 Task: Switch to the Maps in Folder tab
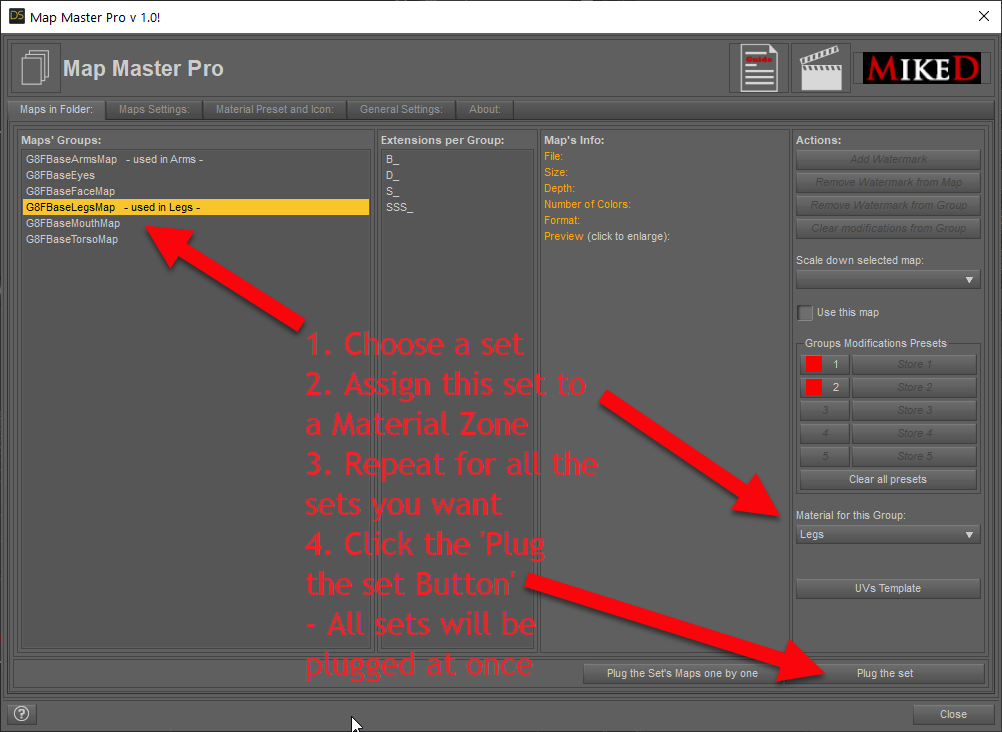56,109
